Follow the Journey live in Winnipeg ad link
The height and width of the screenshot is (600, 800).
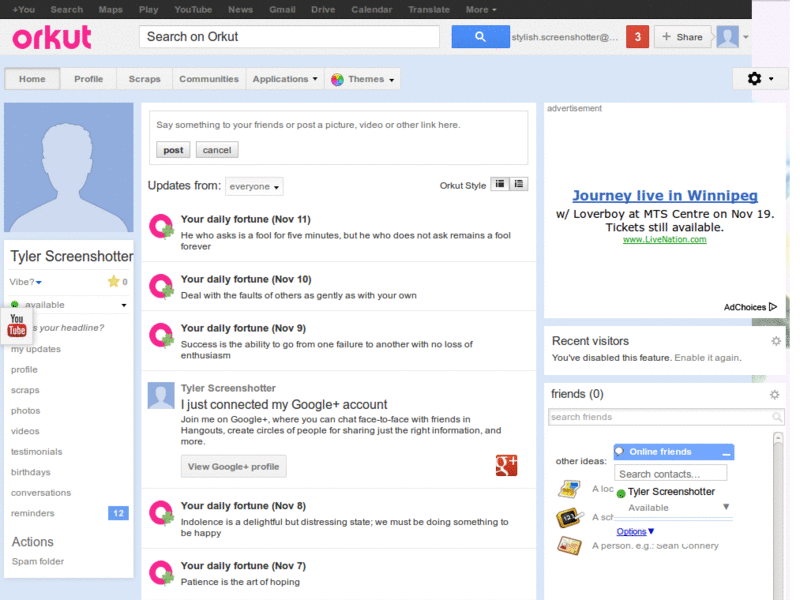[665, 195]
